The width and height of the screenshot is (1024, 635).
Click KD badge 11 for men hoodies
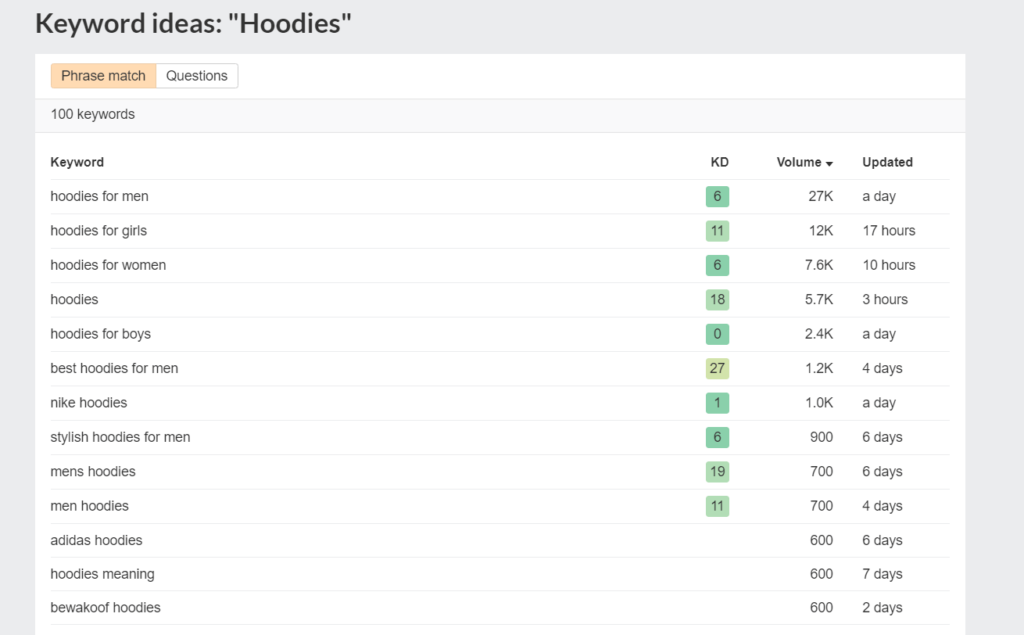tap(717, 506)
